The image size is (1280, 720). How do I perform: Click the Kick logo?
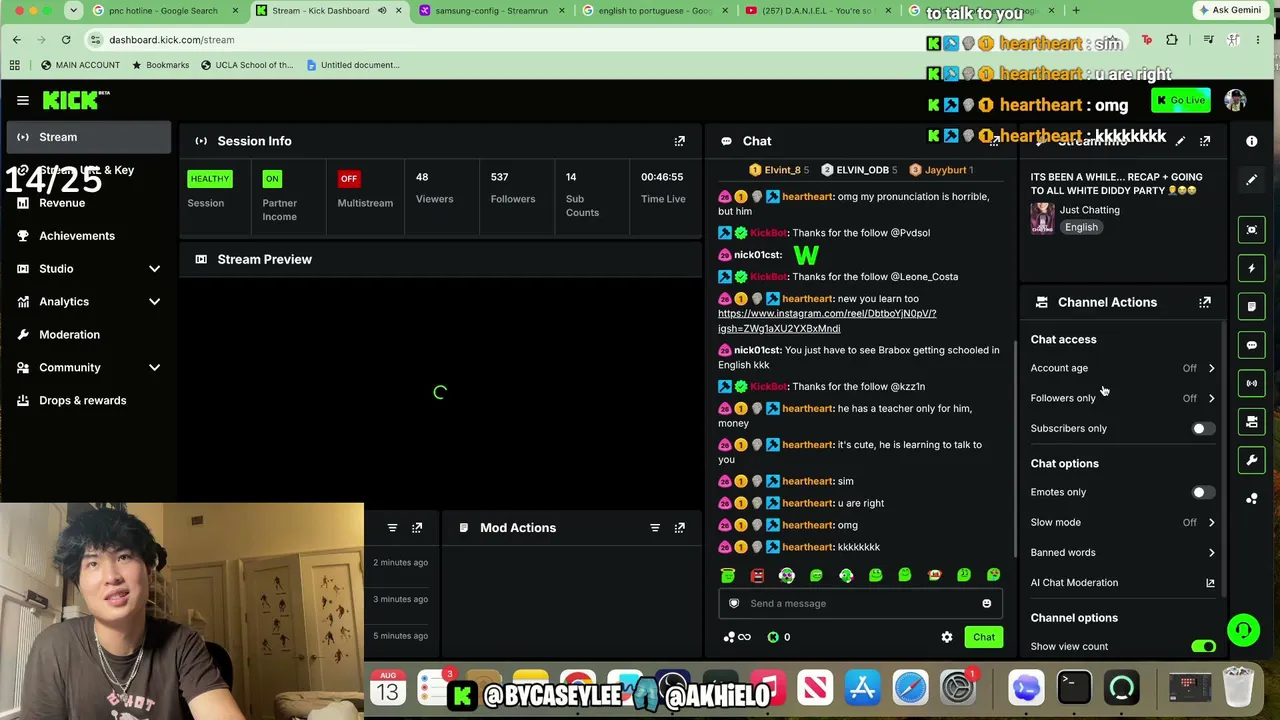pyautogui.click(x=76, y=100)
